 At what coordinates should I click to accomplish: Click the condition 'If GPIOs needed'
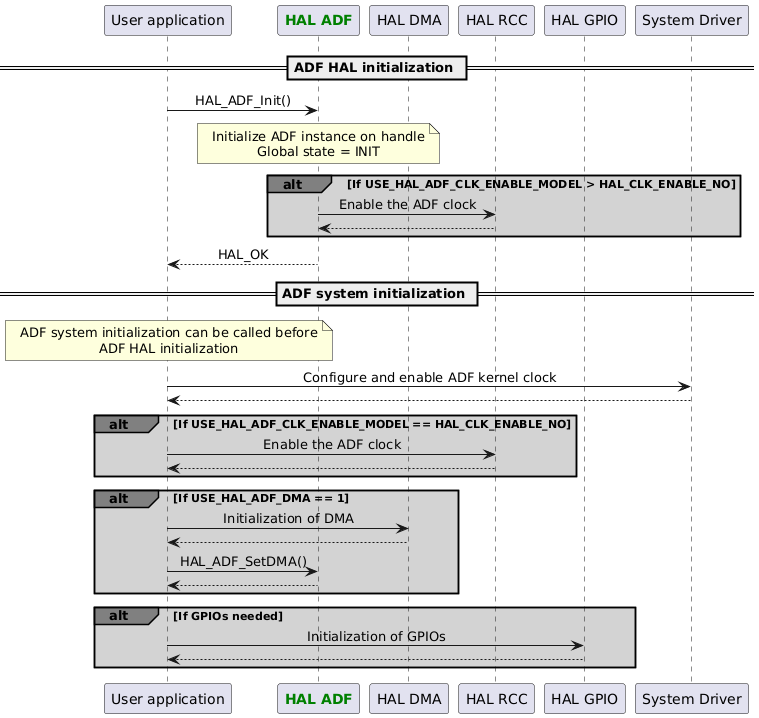pos(228,616)
